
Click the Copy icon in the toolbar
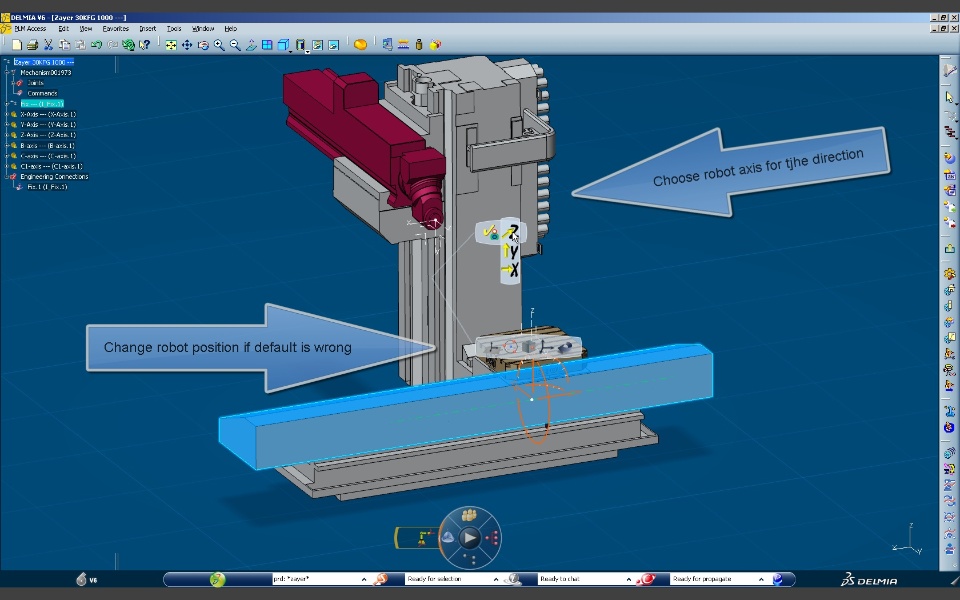pos(64,45)
